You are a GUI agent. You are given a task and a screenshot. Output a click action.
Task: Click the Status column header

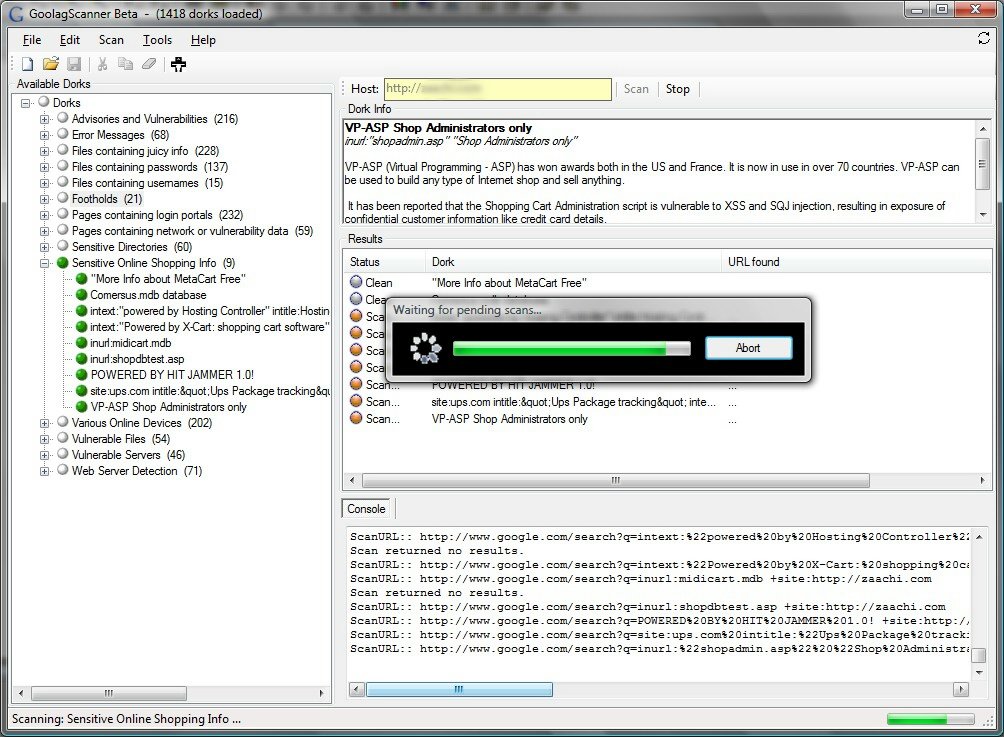pyautogui.click(x=384, y=261)
